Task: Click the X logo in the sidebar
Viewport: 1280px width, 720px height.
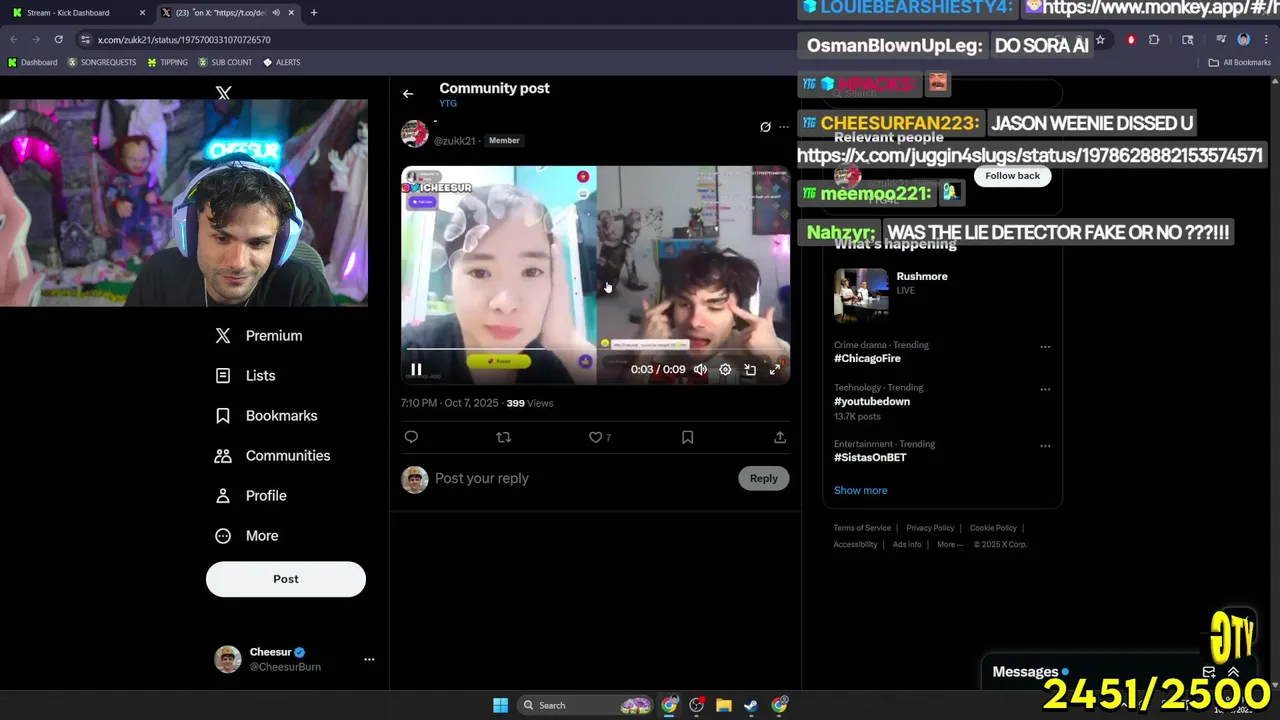Action: point(223,93)
